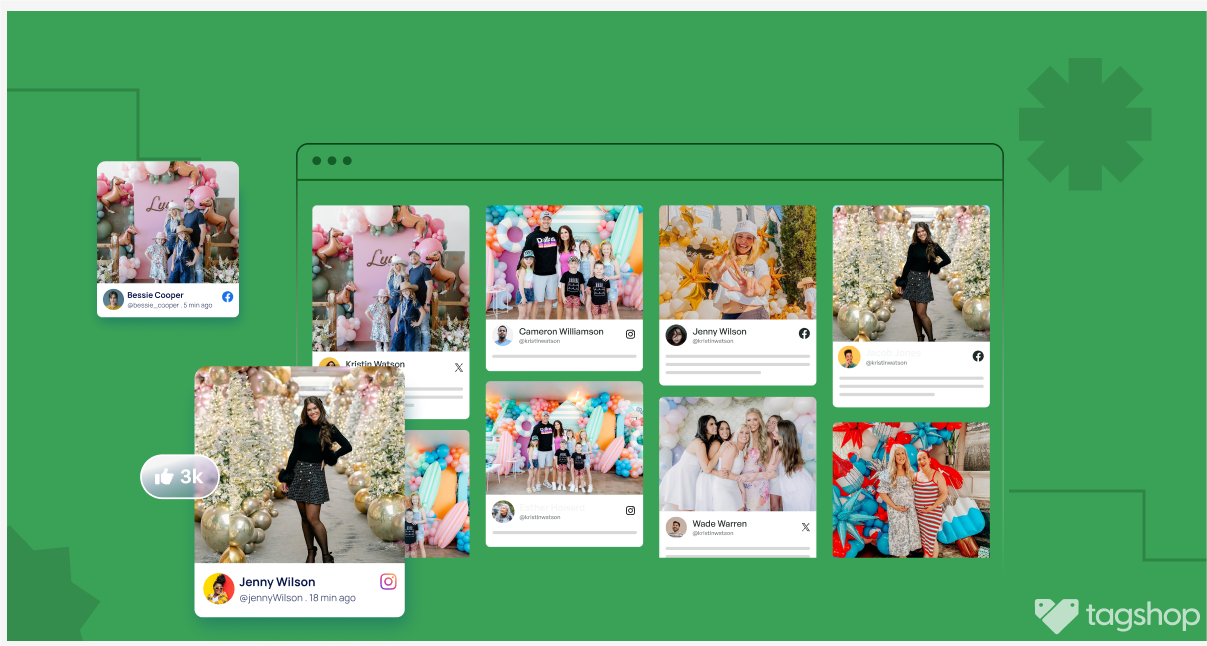Click Wade Warren's profile avatar
Image resolution: width=1207 pixels, height=646 pixels.
[676, 527]
